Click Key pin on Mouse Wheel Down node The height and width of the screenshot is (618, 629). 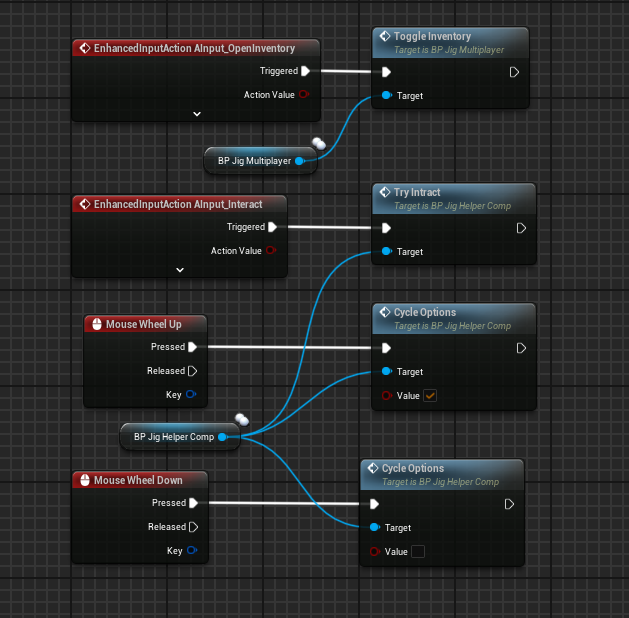pos(192,550)
